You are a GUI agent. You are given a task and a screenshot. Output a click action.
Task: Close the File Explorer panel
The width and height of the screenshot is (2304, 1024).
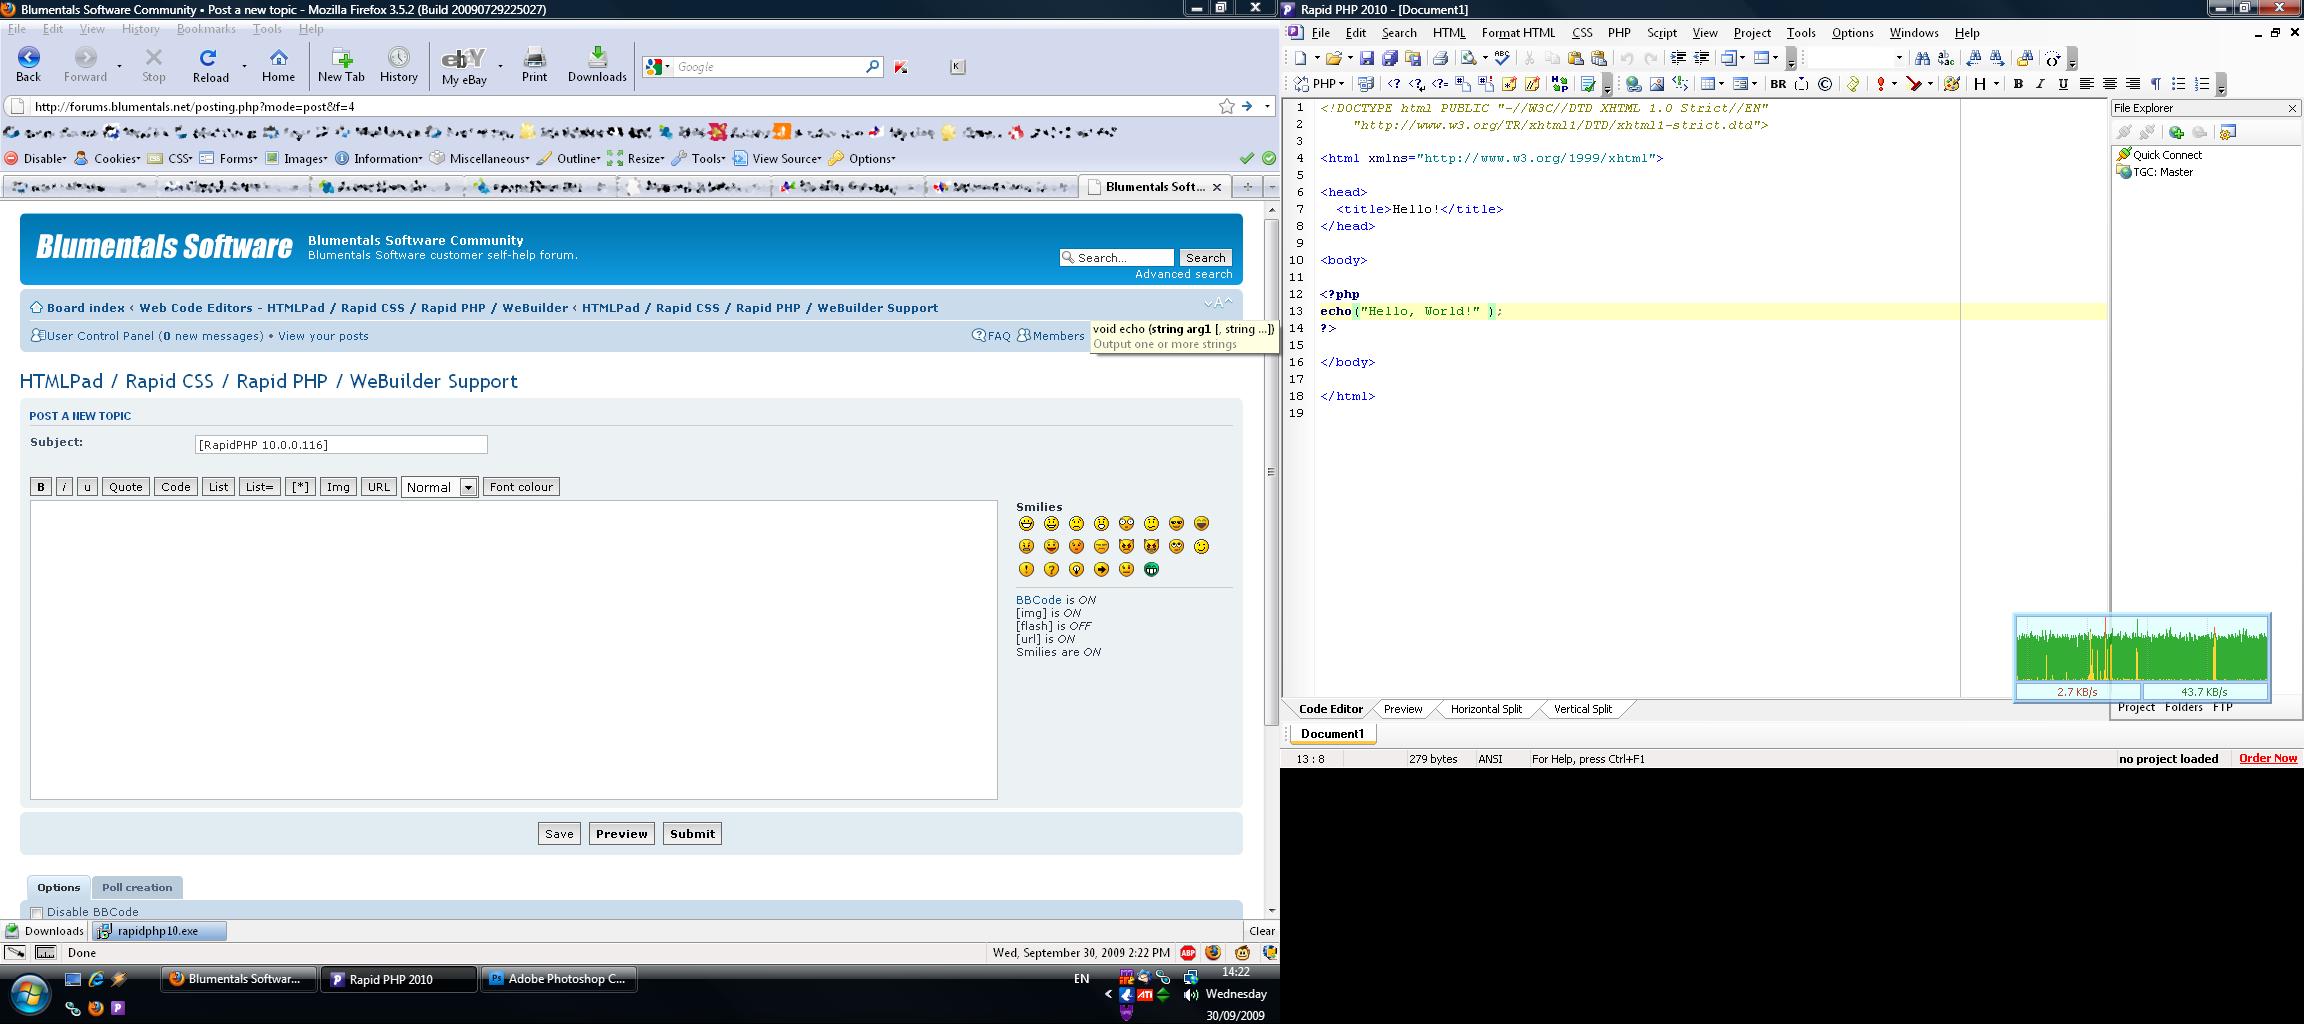[x=2292, y=108]
